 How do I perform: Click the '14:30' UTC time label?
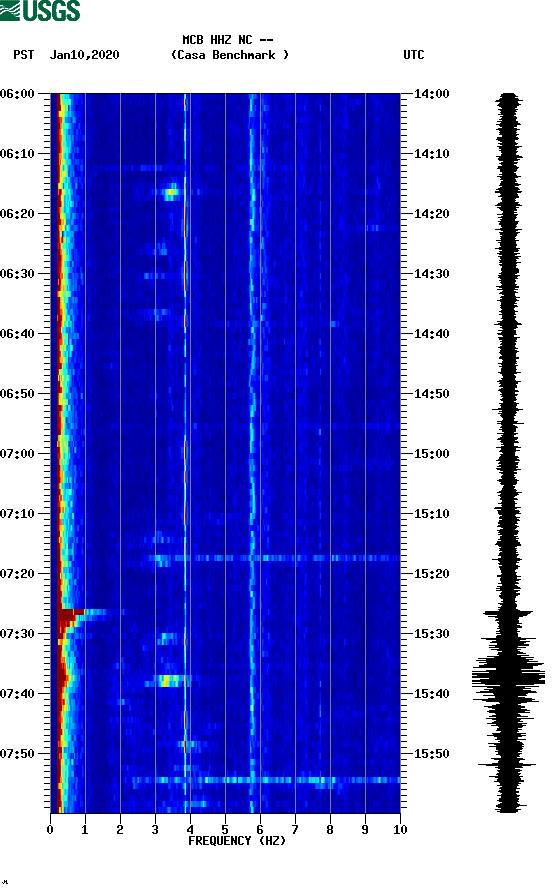(x=431, y=273)
